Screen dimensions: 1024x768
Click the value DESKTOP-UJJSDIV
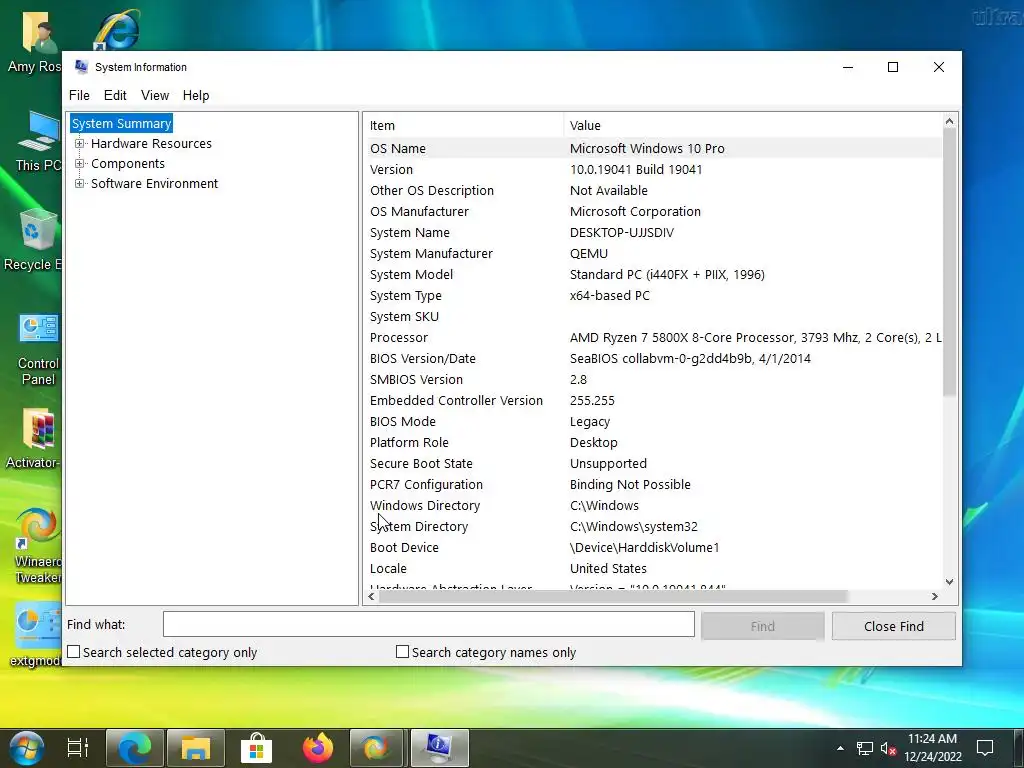(x=622, y=232)
